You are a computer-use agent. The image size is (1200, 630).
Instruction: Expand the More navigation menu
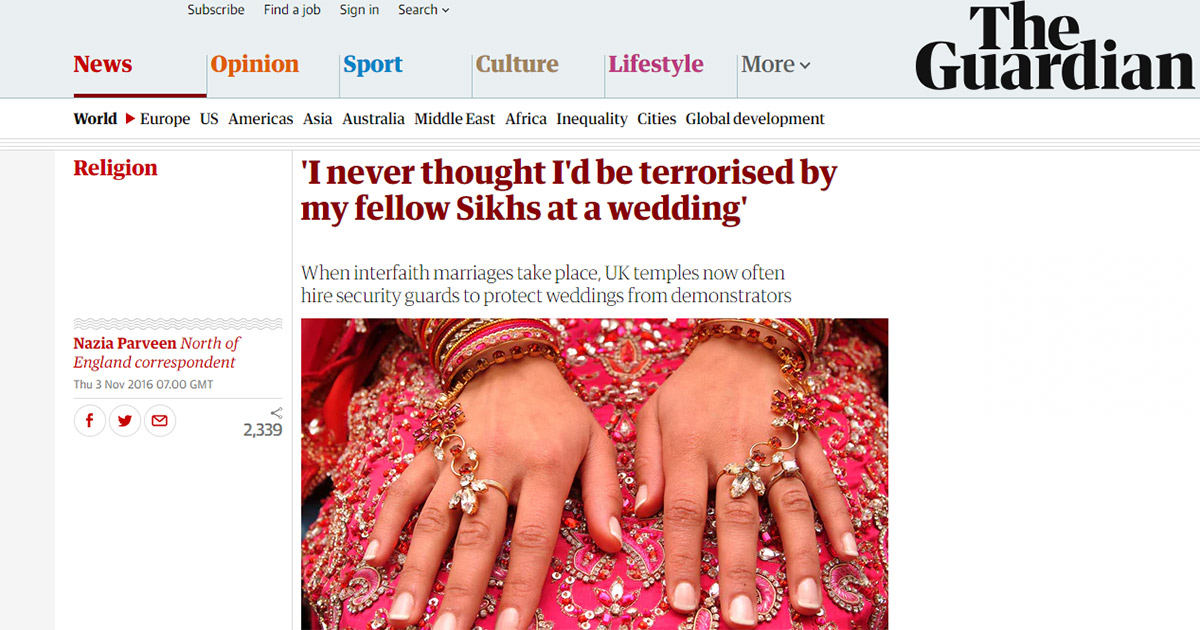tap(775, 65)
